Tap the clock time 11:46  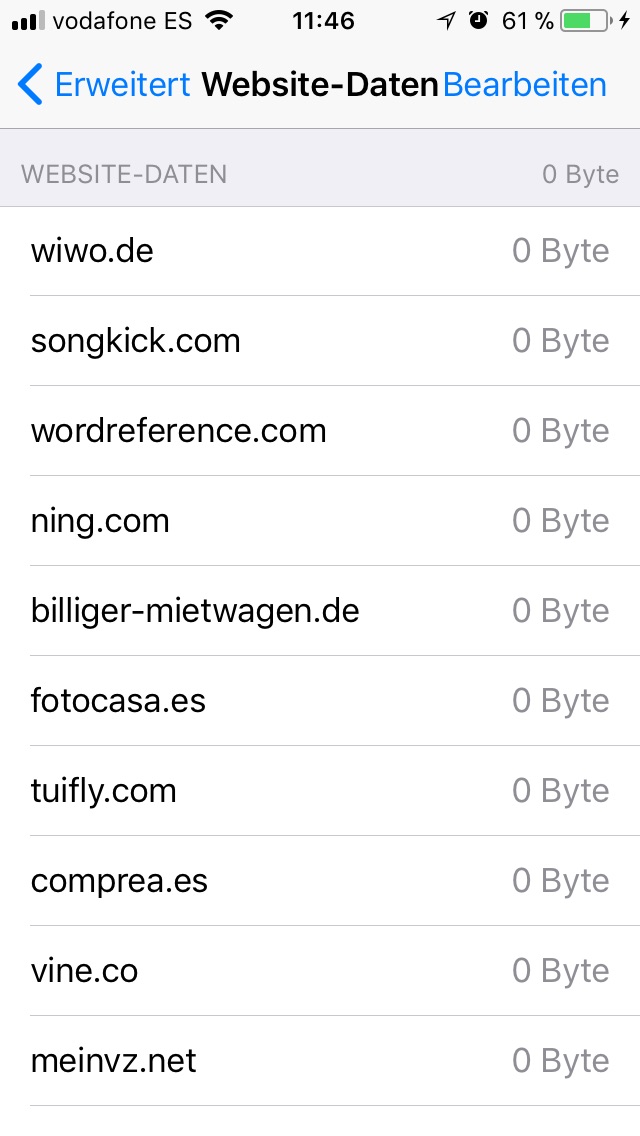point(323,21)
